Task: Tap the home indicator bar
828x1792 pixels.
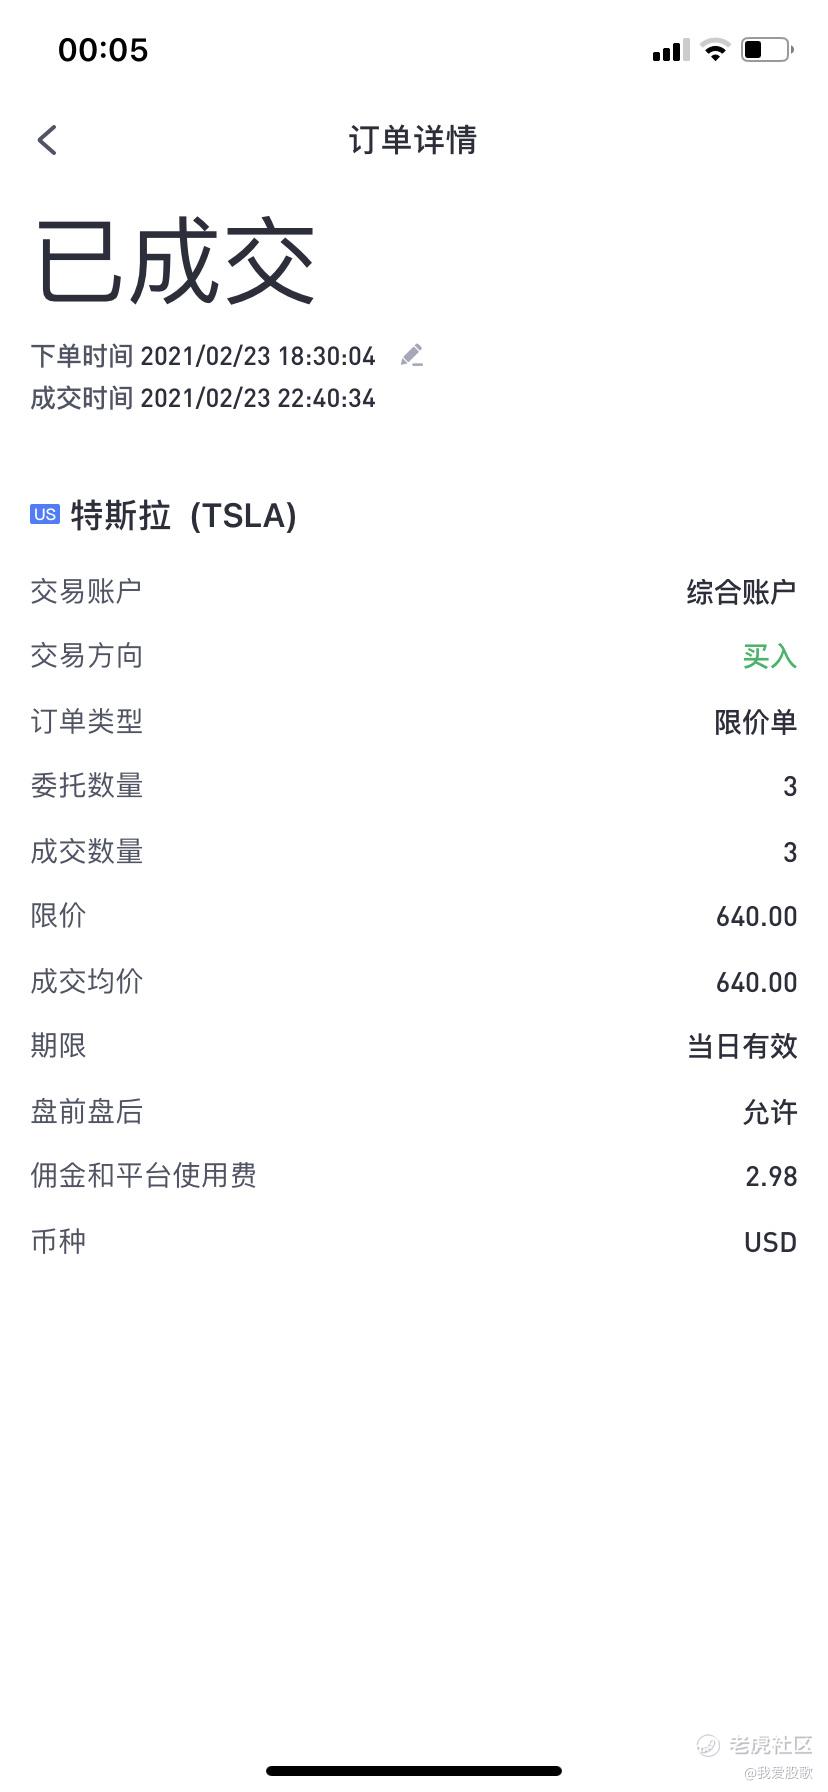Action: [x=414, y=1771]
